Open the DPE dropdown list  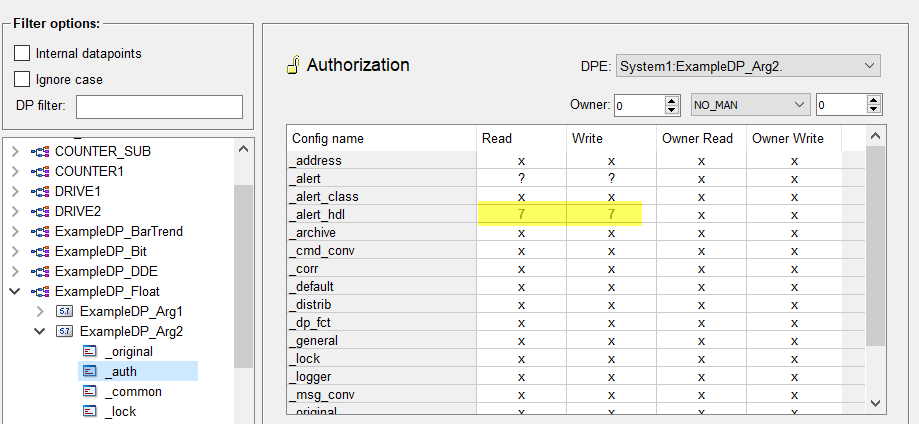pyautogui.click(x=867, y=66)
